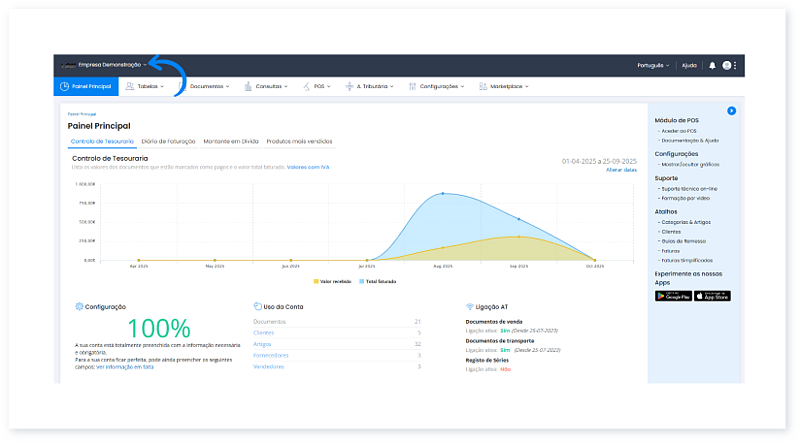Open the user profile avatar icon

tap(727, 65)
